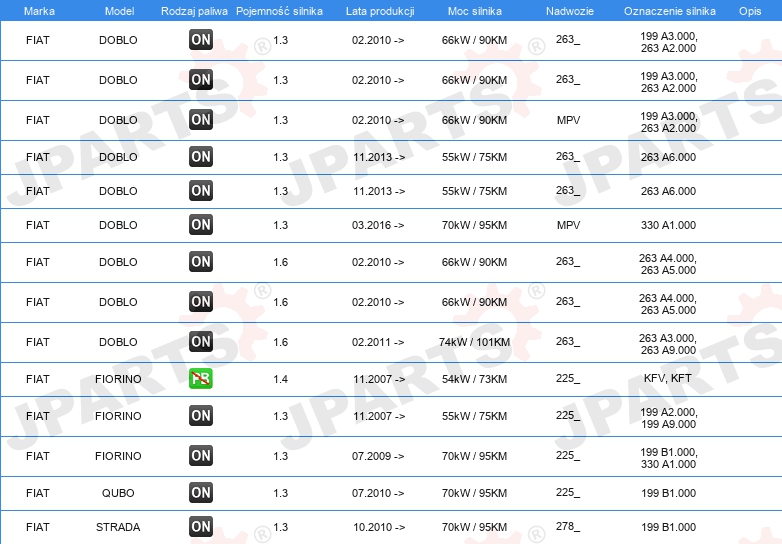Click the 'Opis' column header
This screenshot has width=782, height=544.
[750, 11]
